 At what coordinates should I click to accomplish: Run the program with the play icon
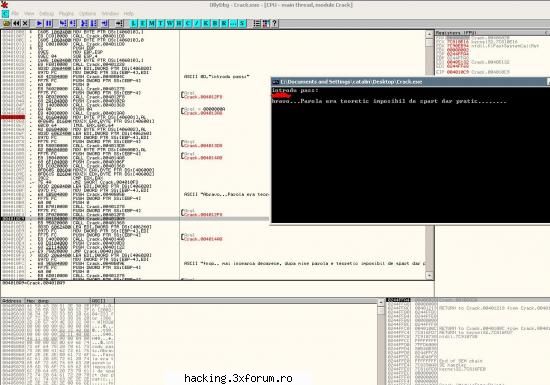[39, 23]
